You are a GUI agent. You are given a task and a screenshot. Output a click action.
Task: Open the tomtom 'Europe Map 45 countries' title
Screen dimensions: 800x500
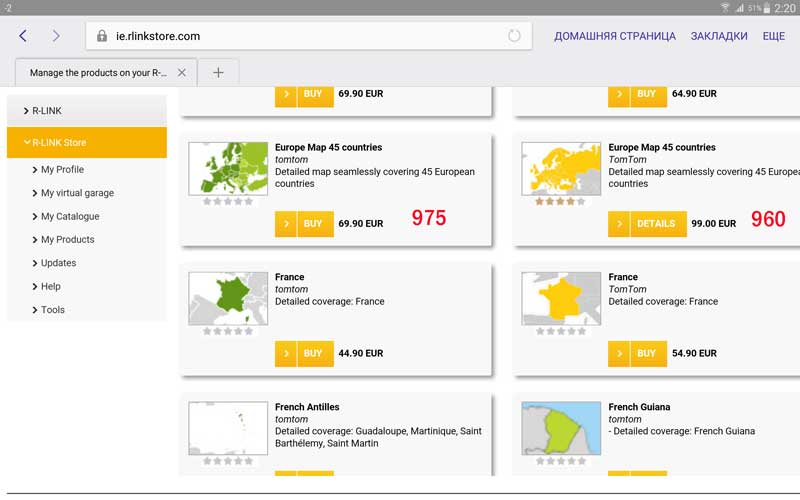click(x=328, y=147)
